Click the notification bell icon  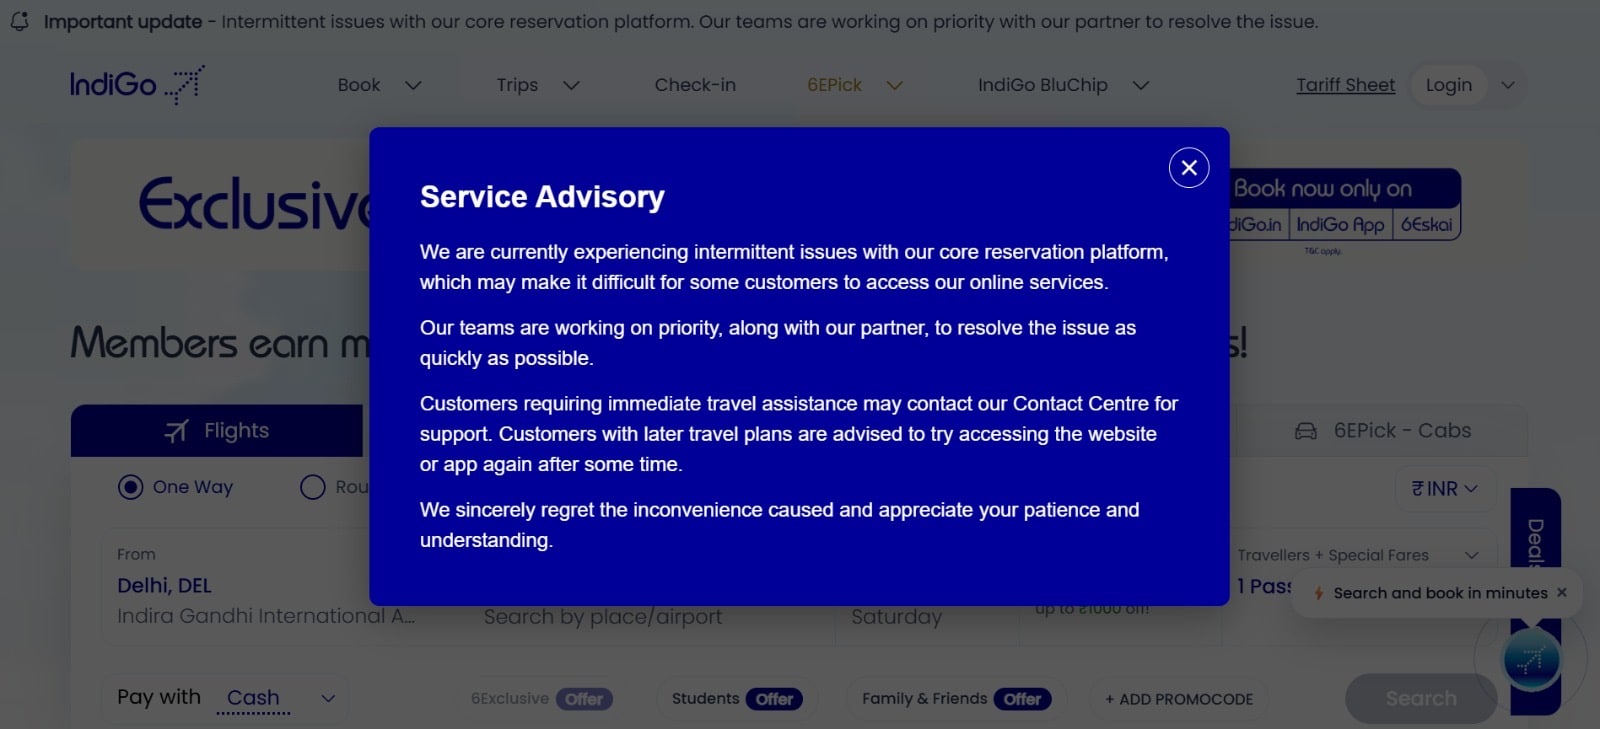[x=19, y=21]
